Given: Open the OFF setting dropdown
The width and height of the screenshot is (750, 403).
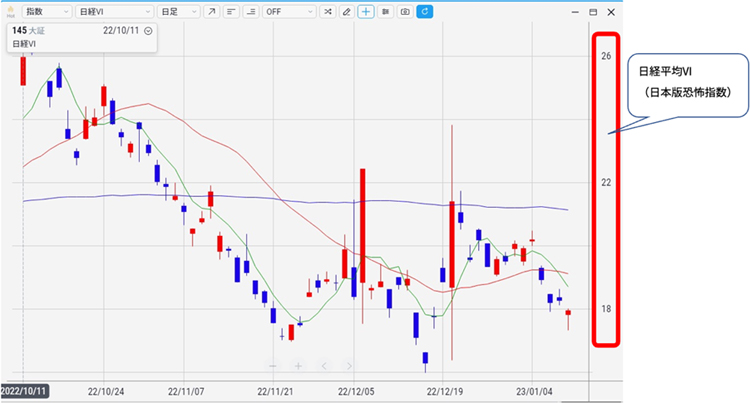Looking at the screenshot, I should point(289,11).
